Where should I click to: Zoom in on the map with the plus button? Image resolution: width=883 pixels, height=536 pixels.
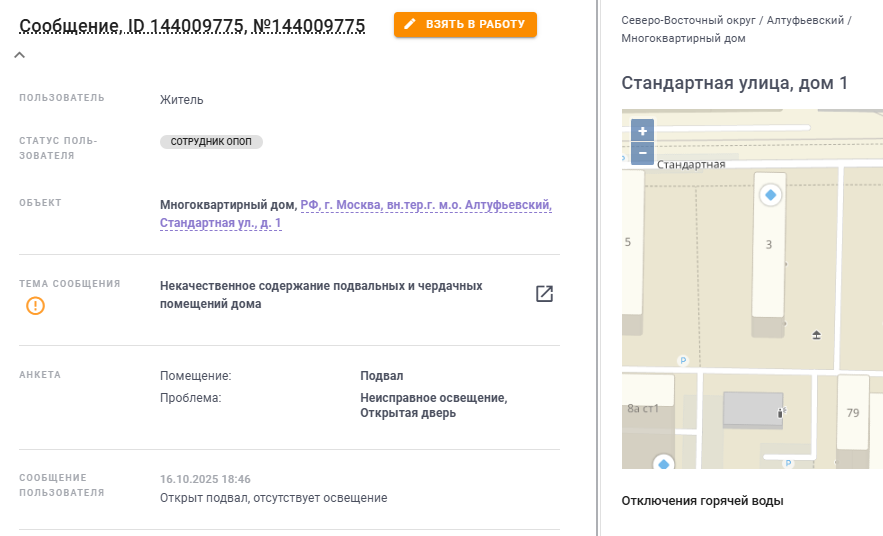642,131
